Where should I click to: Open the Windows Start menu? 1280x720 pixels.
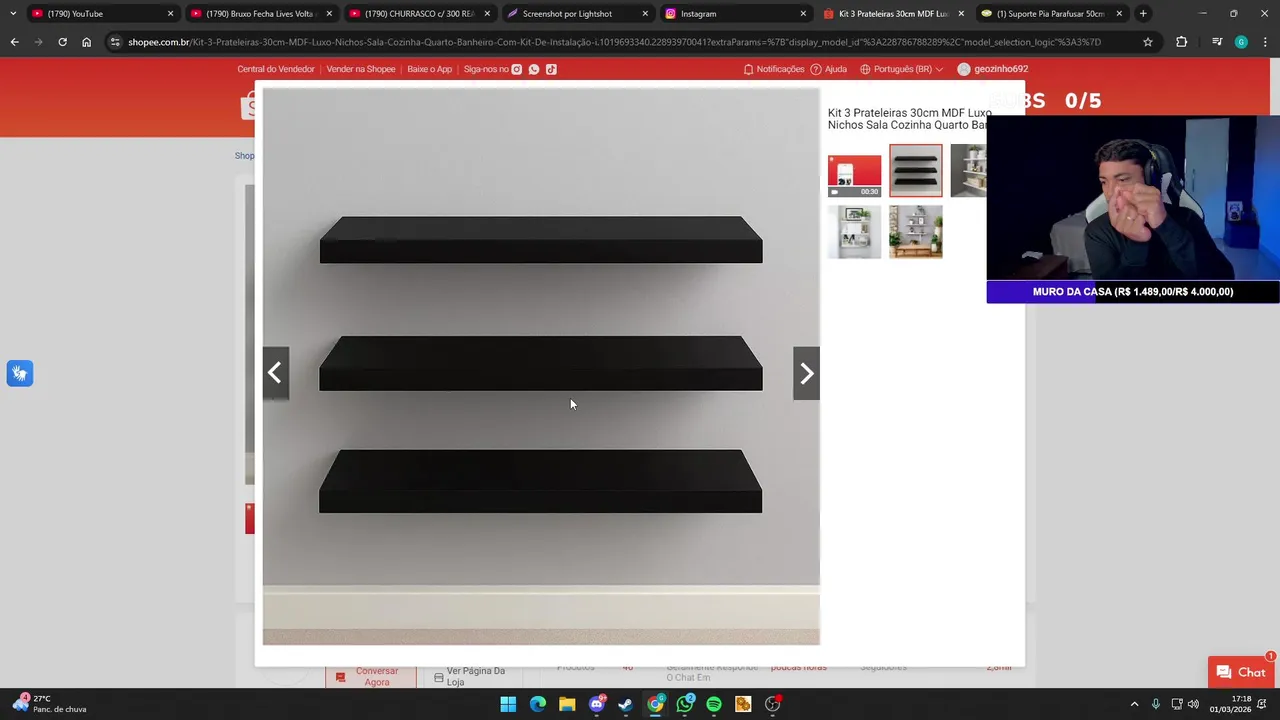tap(508, 704)
